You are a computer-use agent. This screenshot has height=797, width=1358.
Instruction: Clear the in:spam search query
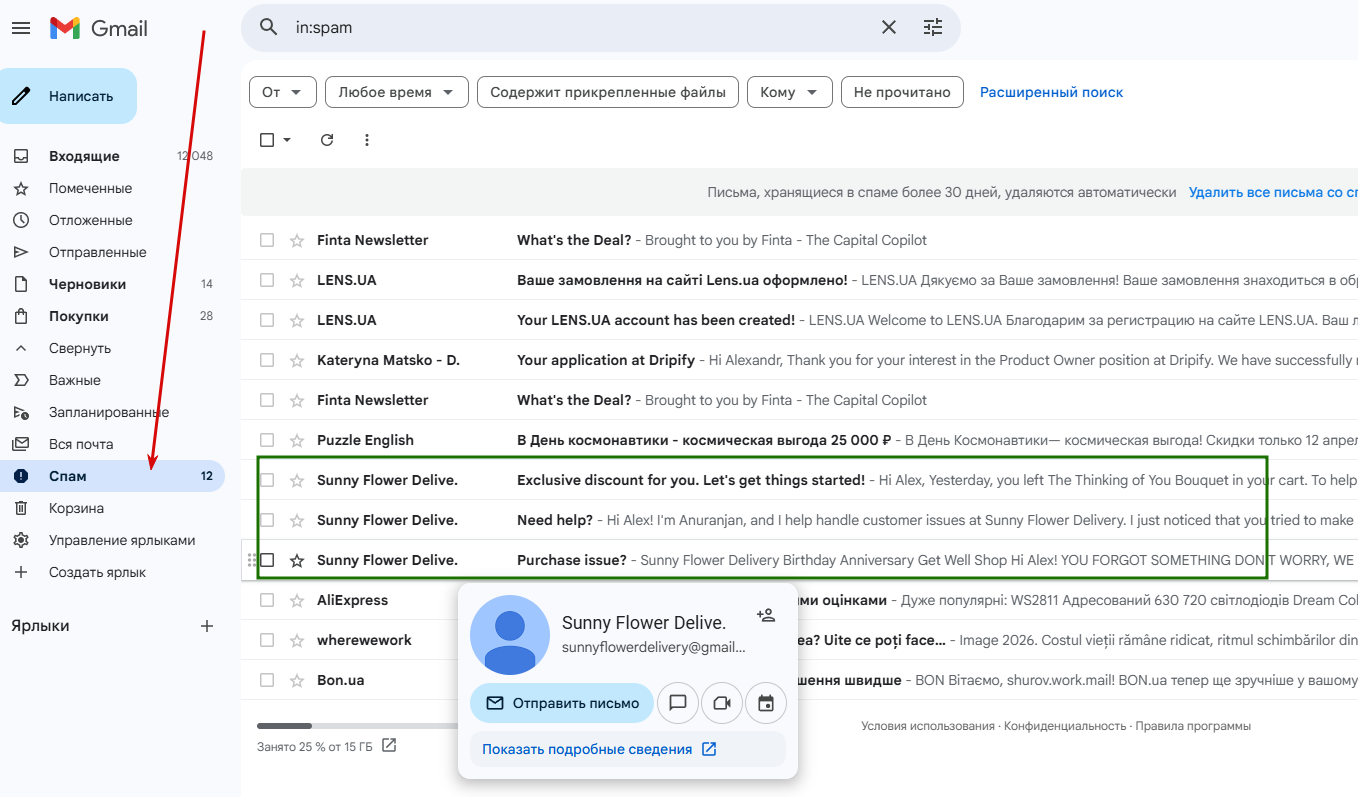pos(889,28)
